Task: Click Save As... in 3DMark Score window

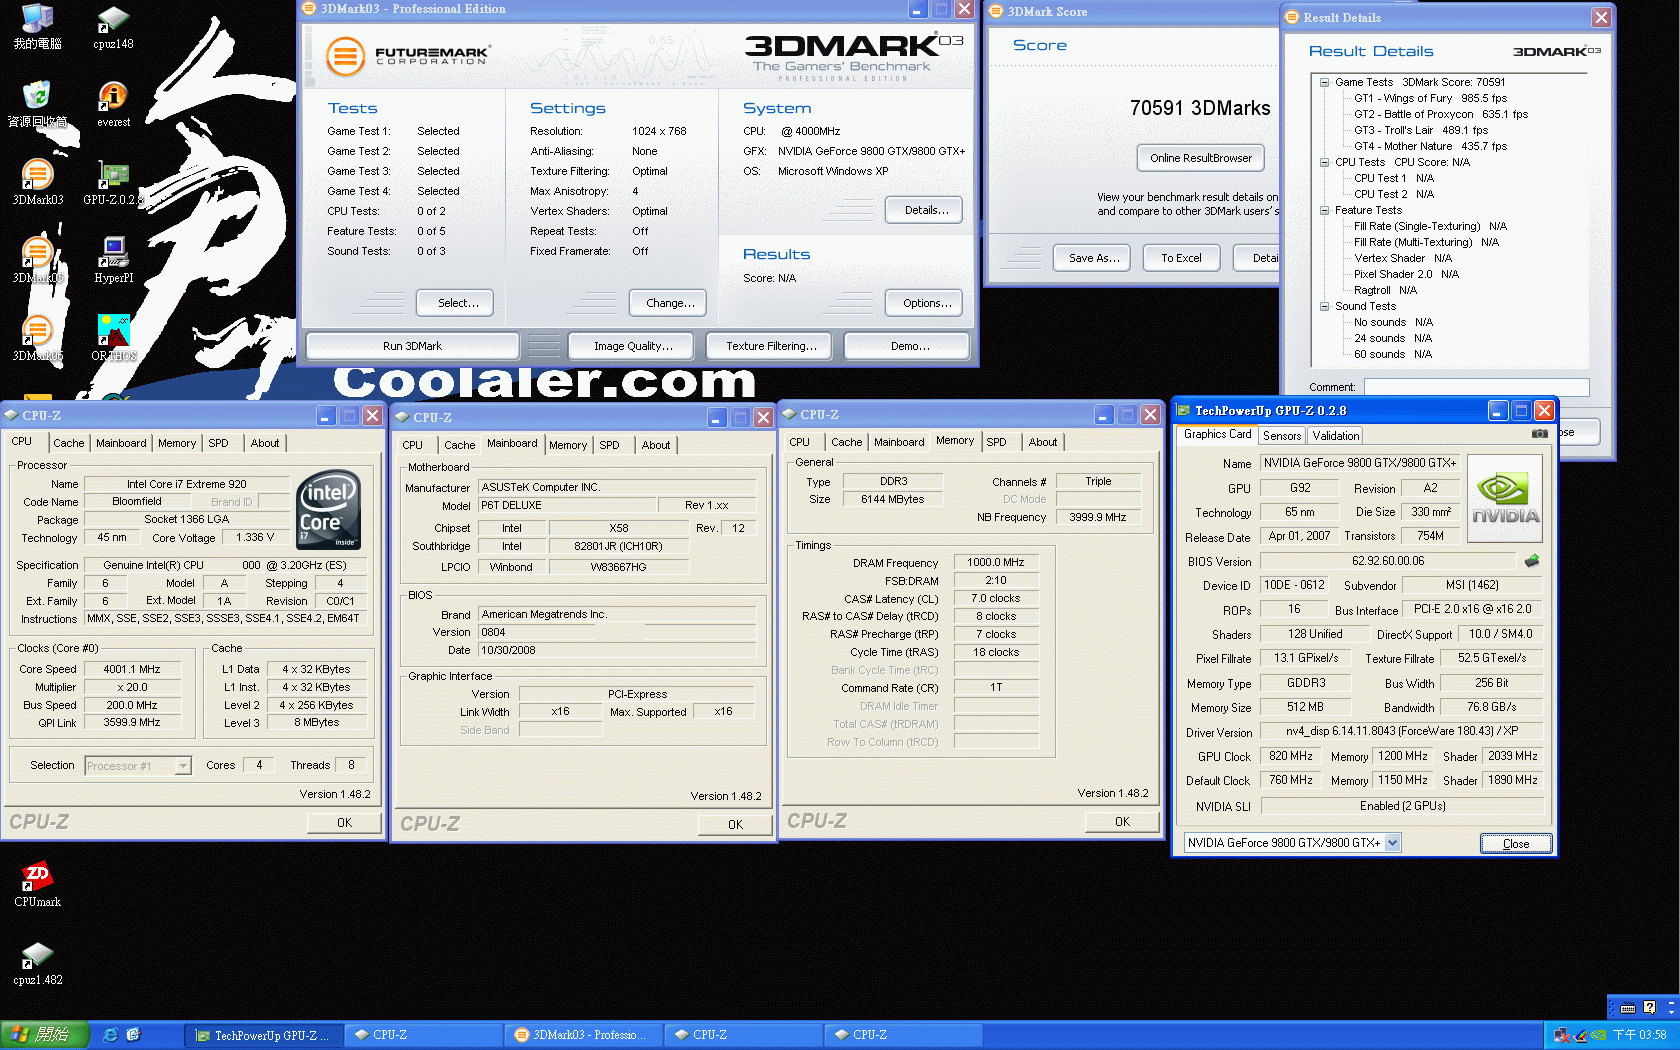Action: tap(1093, 258)
